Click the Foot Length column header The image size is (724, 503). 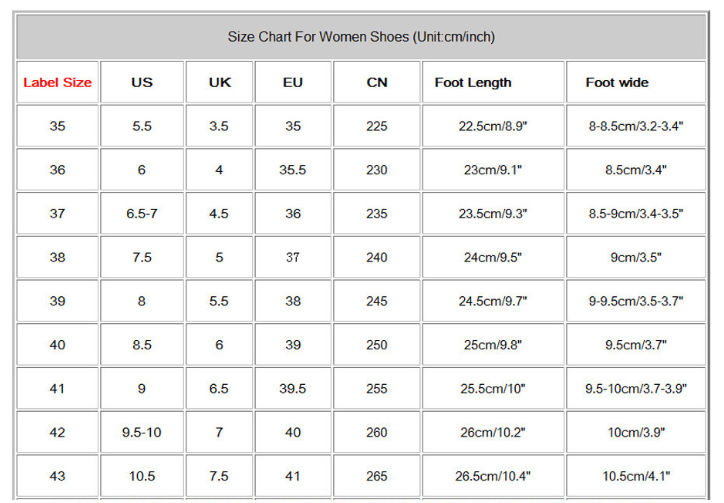click(473, 83)
